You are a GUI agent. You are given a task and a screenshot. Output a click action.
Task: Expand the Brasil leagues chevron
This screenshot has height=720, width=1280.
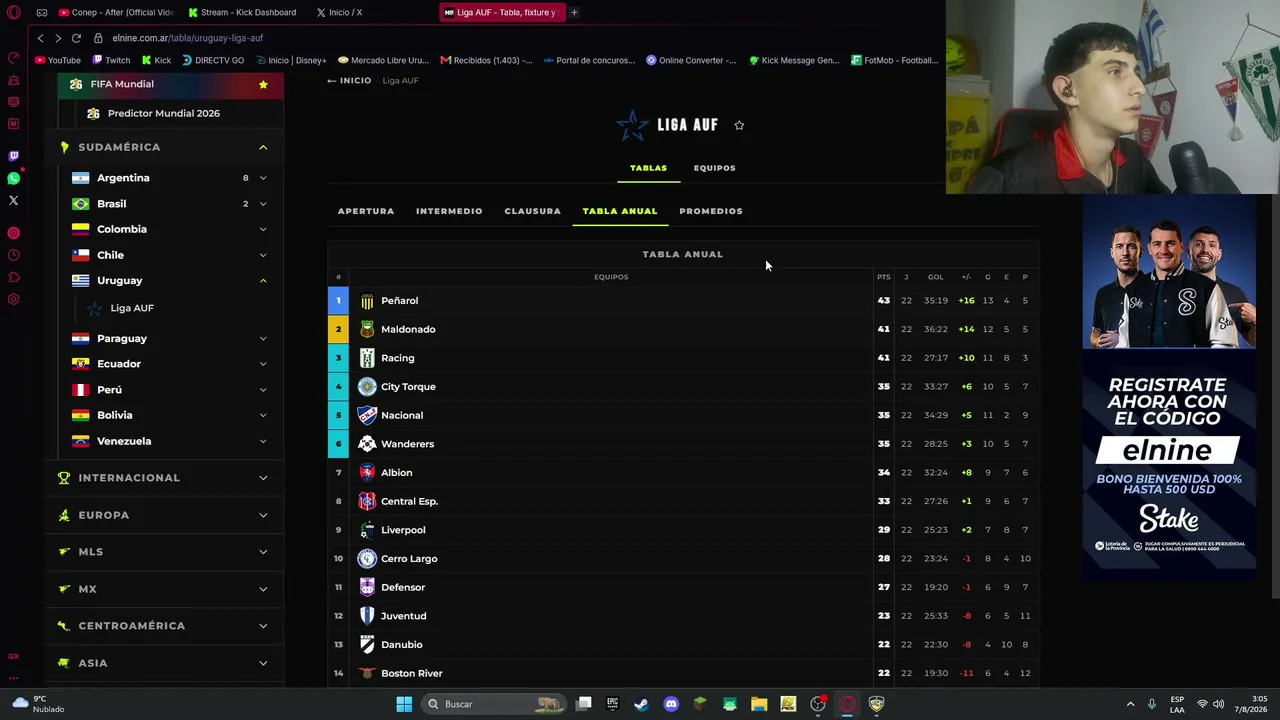coord(263,204)
